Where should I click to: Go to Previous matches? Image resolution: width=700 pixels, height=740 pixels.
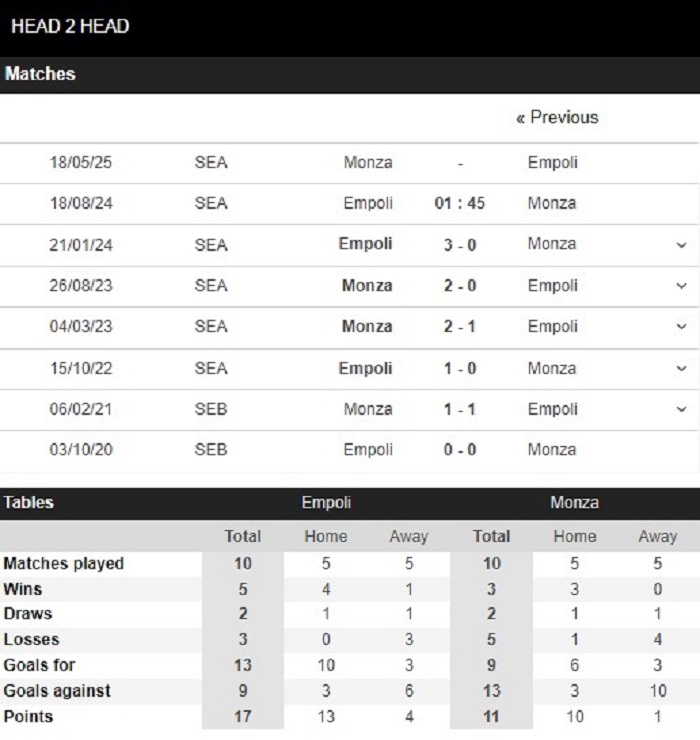(557, 117)
